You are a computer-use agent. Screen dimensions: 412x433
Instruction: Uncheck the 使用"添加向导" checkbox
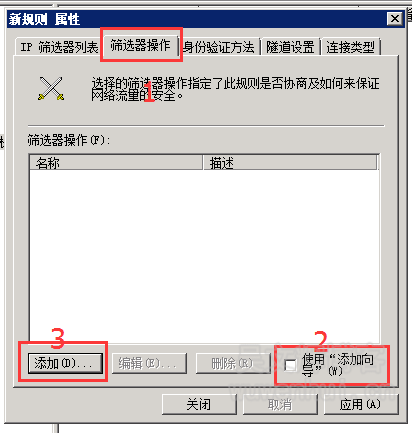[291, 365]
